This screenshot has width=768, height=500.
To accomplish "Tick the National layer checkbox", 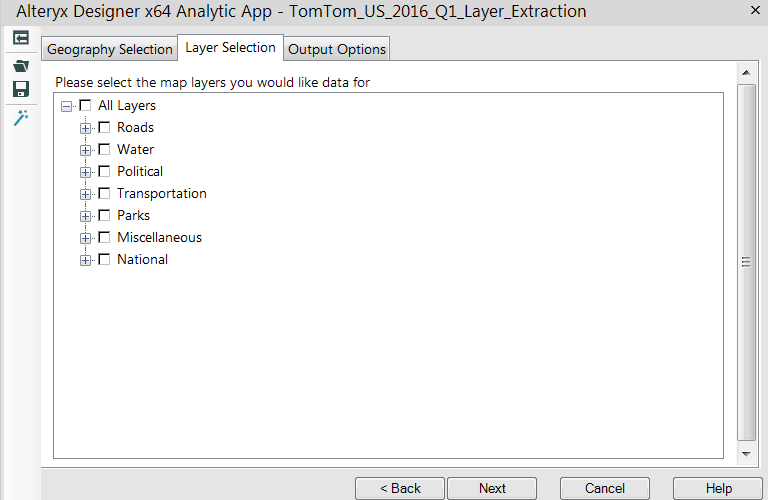I will [104, 260].
